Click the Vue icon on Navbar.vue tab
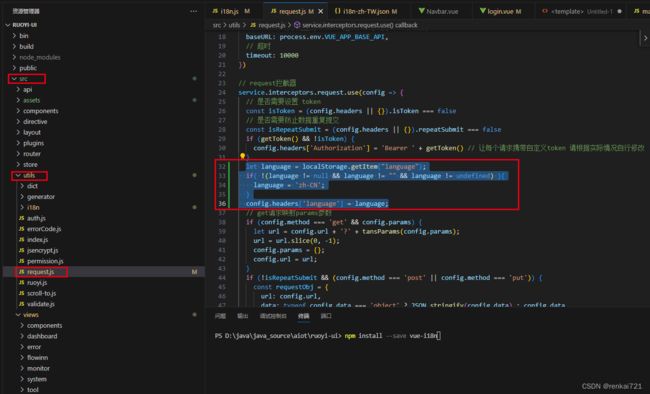The height and width of the screenshot is (394, 650). [x=422, y=11]
